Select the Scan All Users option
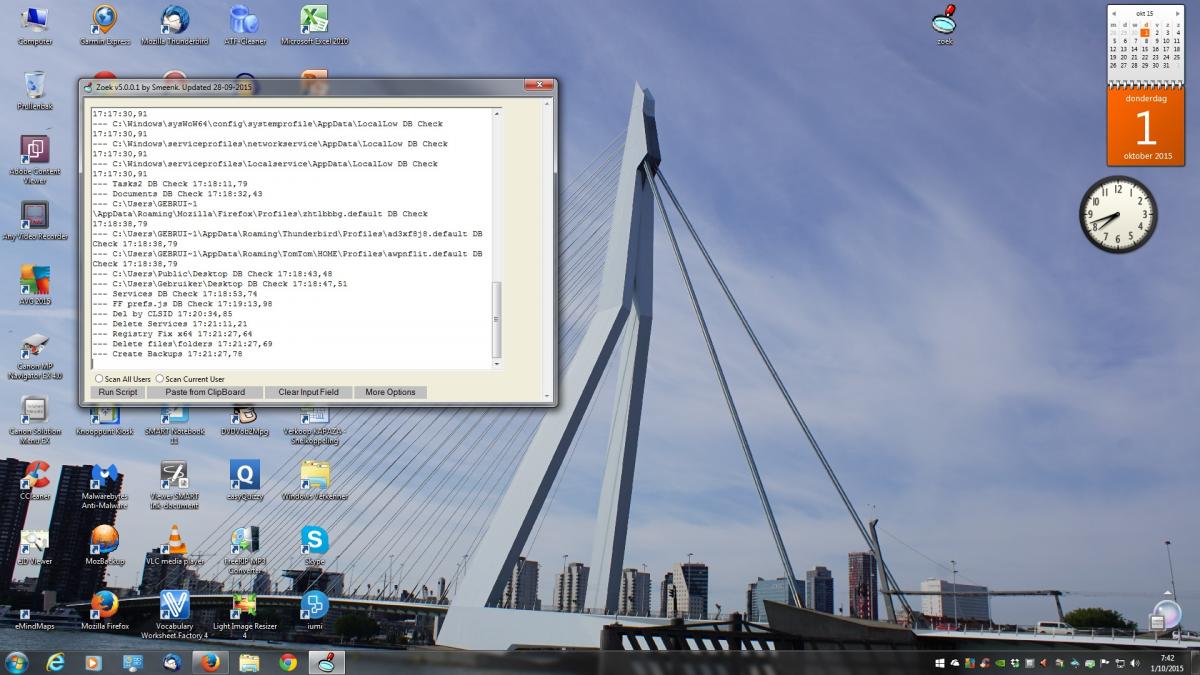The image size is (1200, 675). click(x=99, y=379)
